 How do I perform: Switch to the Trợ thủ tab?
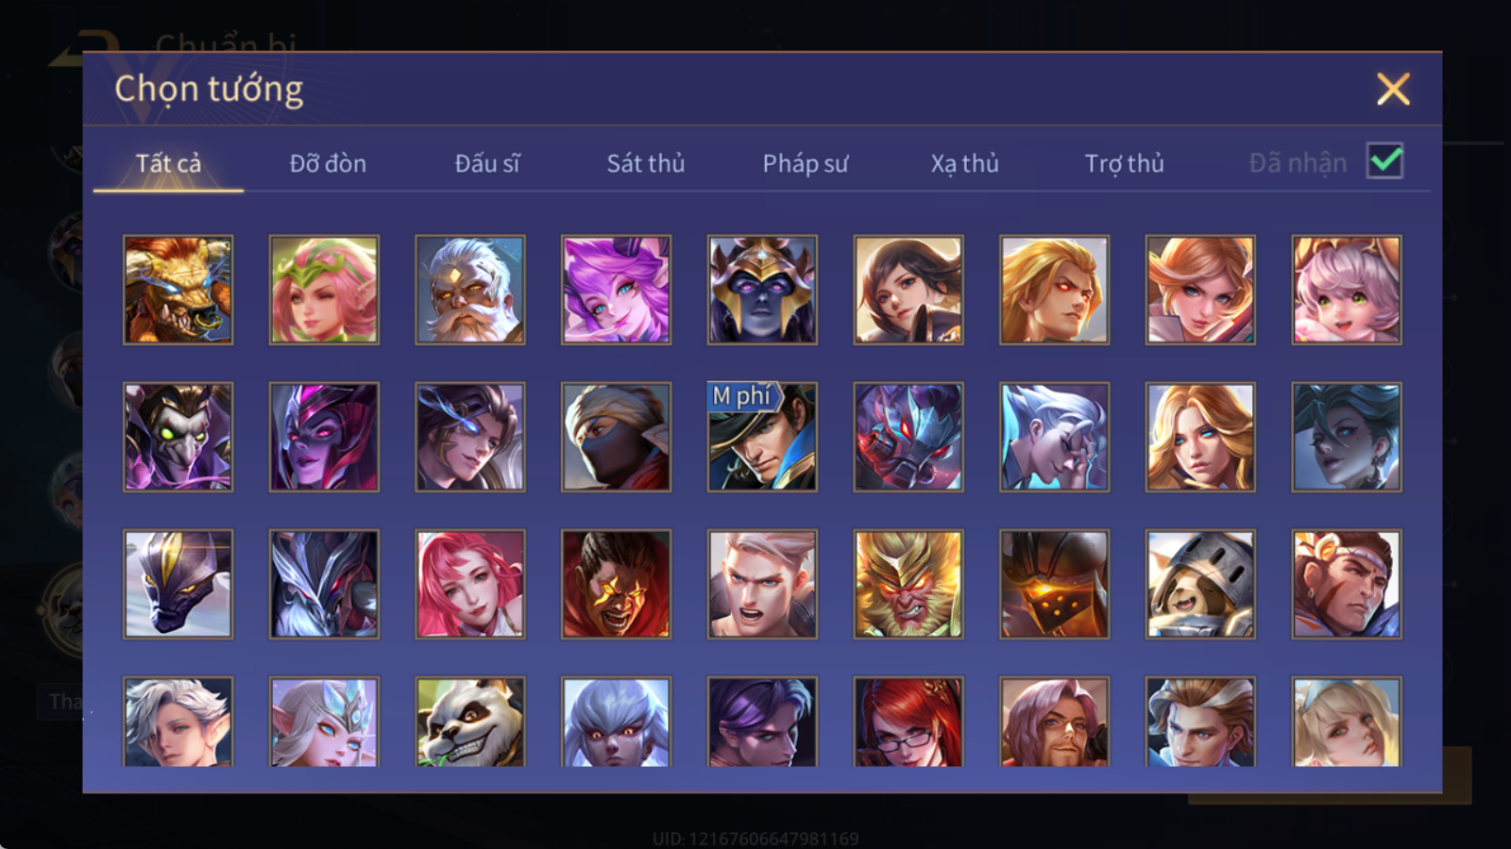pyautogui.click(x=1124, y=163)
